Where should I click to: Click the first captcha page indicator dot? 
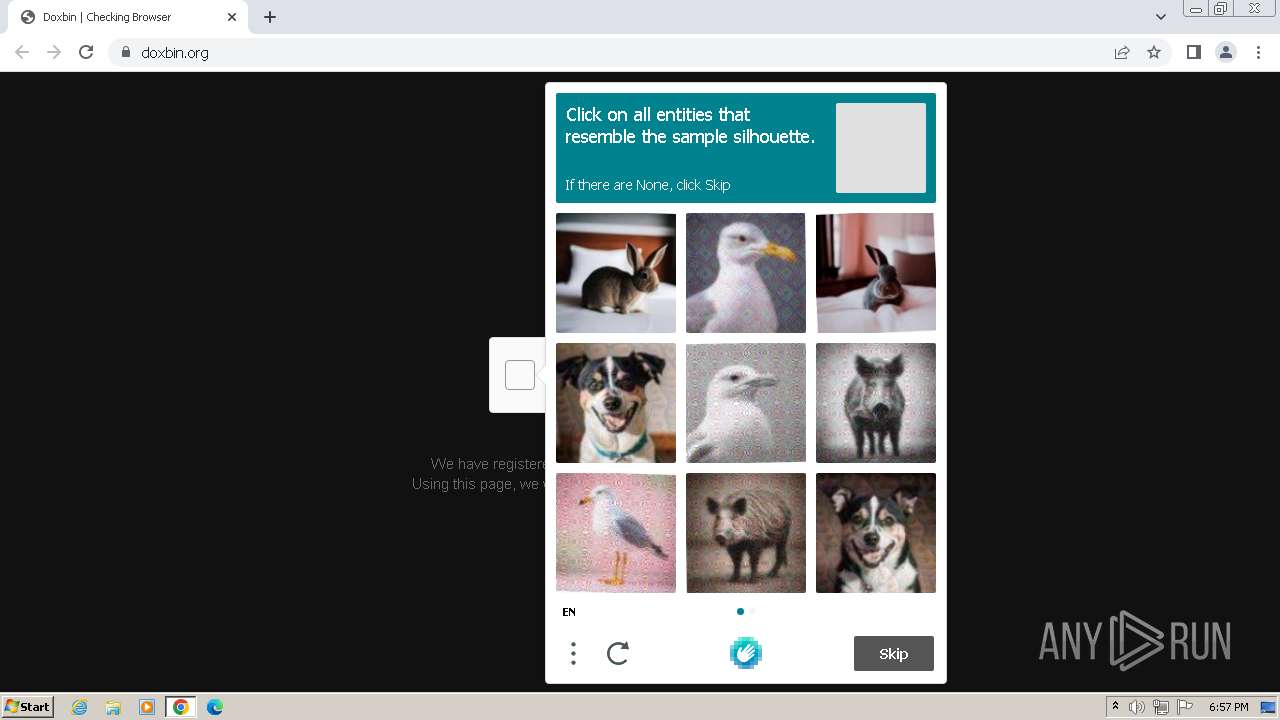(x=740, y=611)
